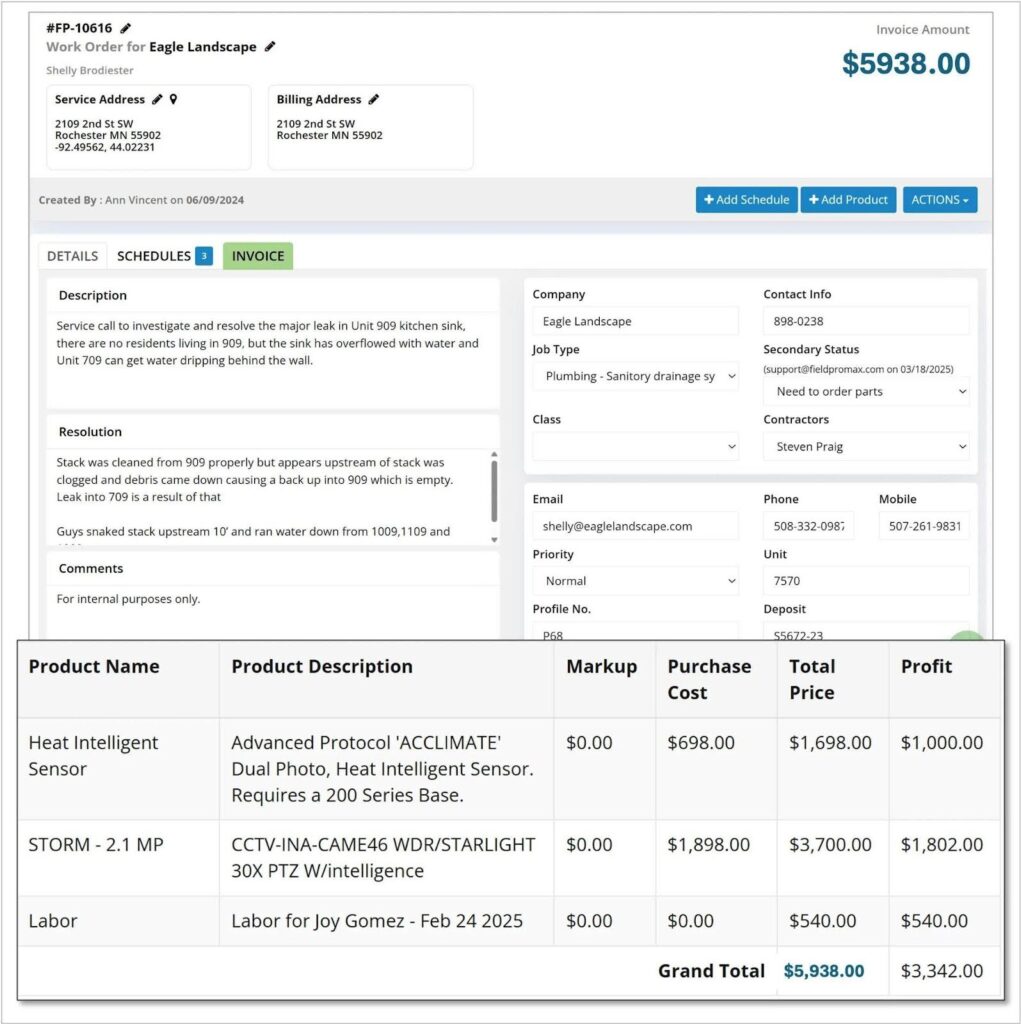1021x1024 pixels.
Task: Expand the Contractors dropdown
Action: [x=866, y=447]
